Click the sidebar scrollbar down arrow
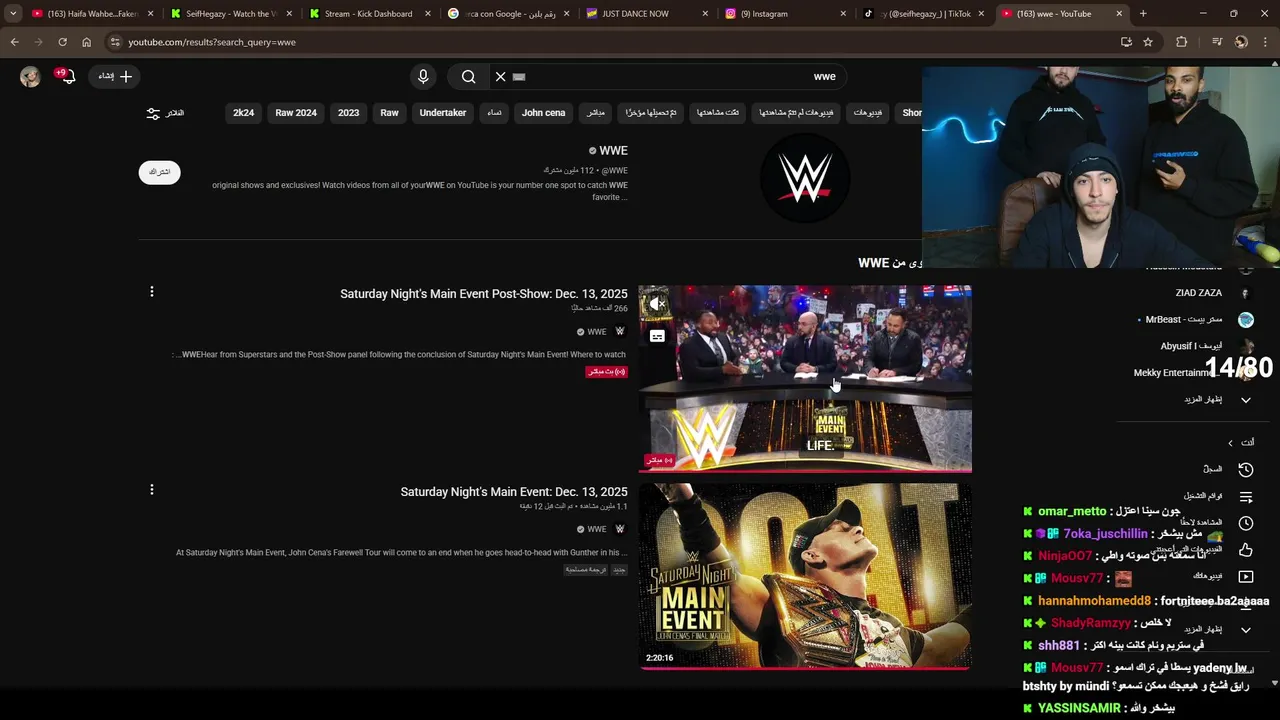 (1274, 683)
